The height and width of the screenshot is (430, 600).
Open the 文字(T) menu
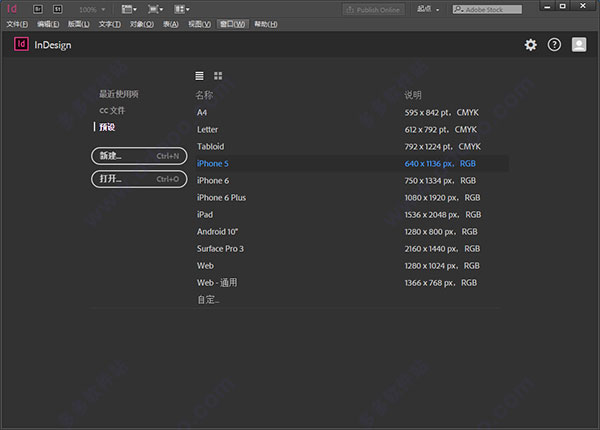(110, 24)
